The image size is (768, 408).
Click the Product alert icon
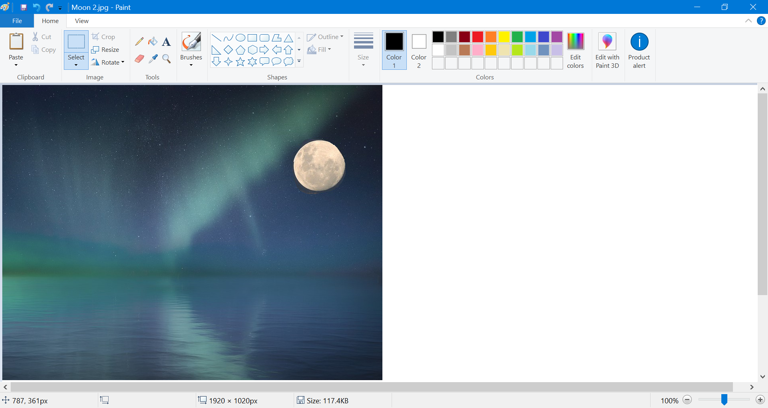point(639,49)
